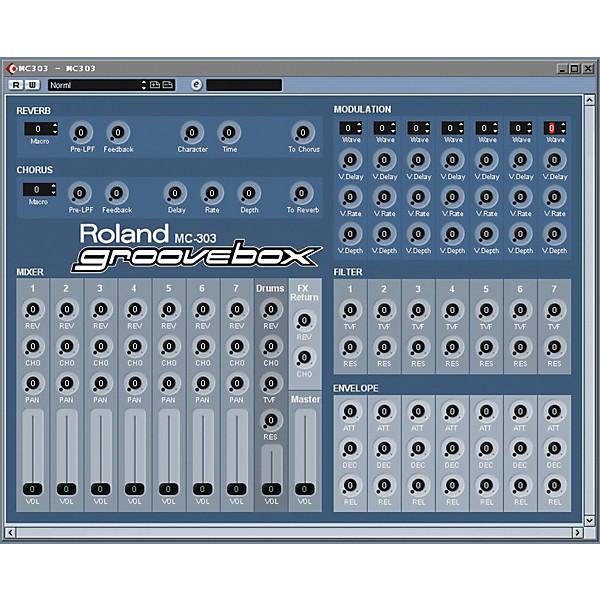Screen dimensions: 600x600
Task: Click the red highlighted Wave stepper value
Action: (x=551, y=128)
